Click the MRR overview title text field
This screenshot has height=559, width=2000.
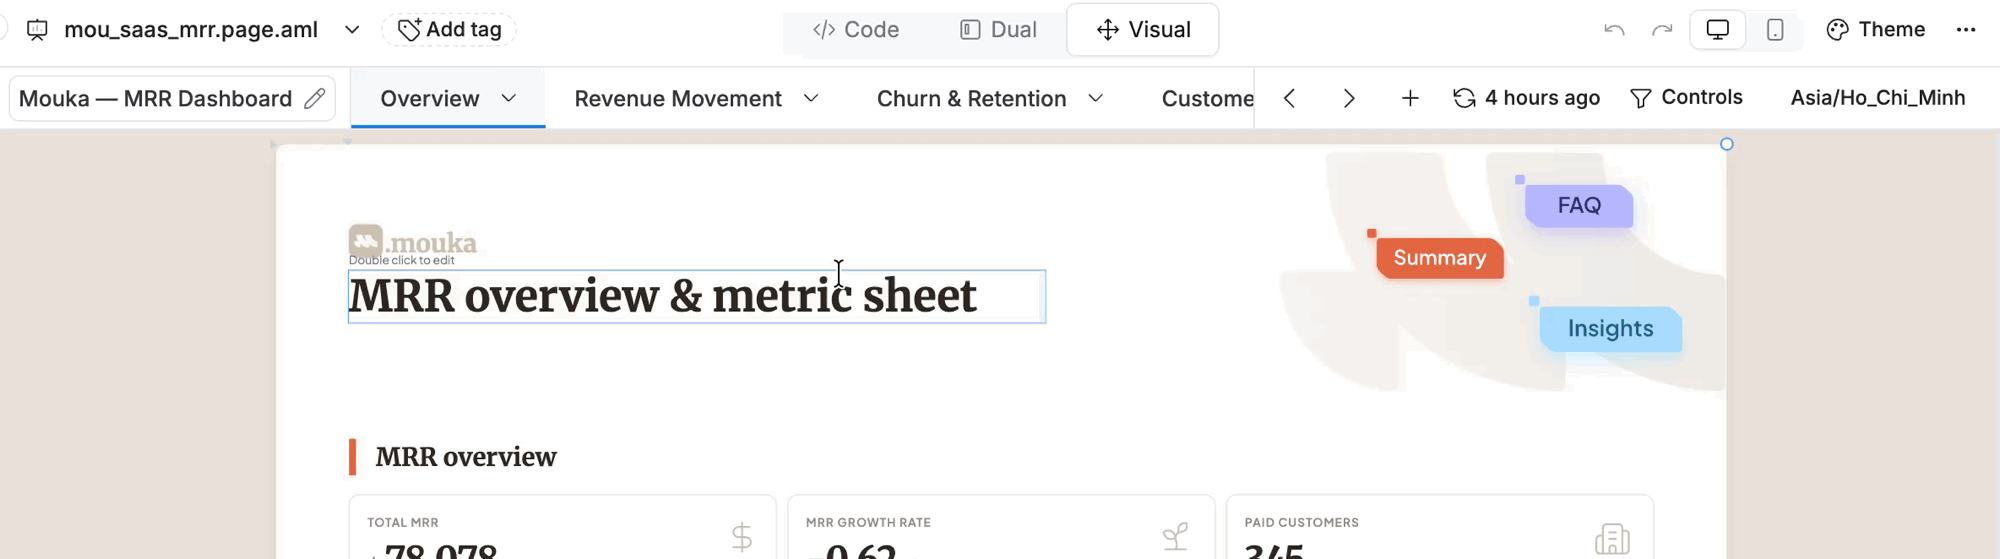696,297
